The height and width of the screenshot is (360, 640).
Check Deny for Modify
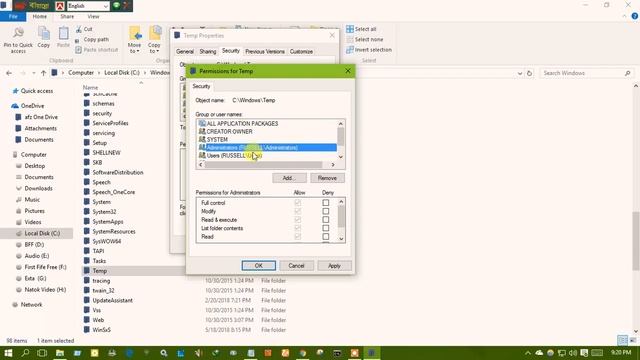(x=326, y=211)
